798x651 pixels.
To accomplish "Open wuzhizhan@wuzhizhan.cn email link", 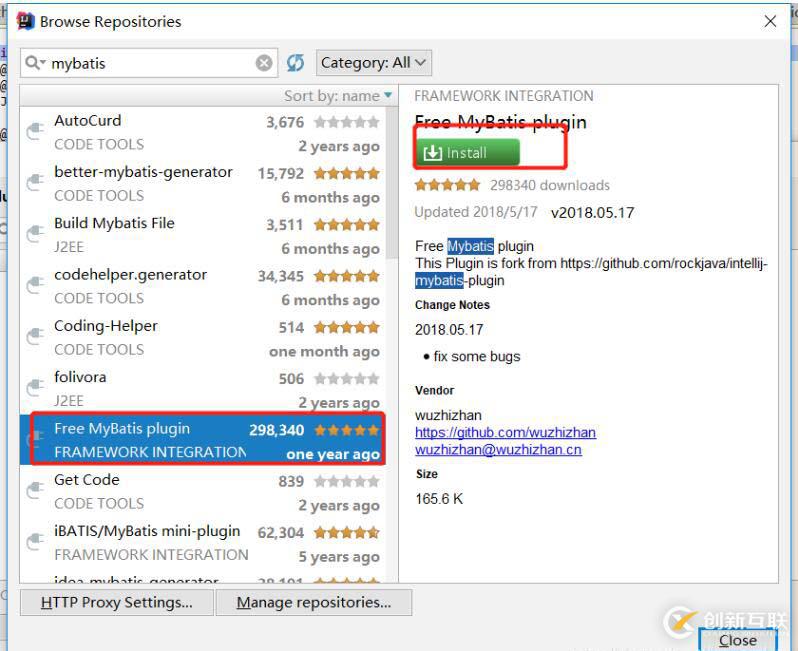I will (x=498, y=449).
